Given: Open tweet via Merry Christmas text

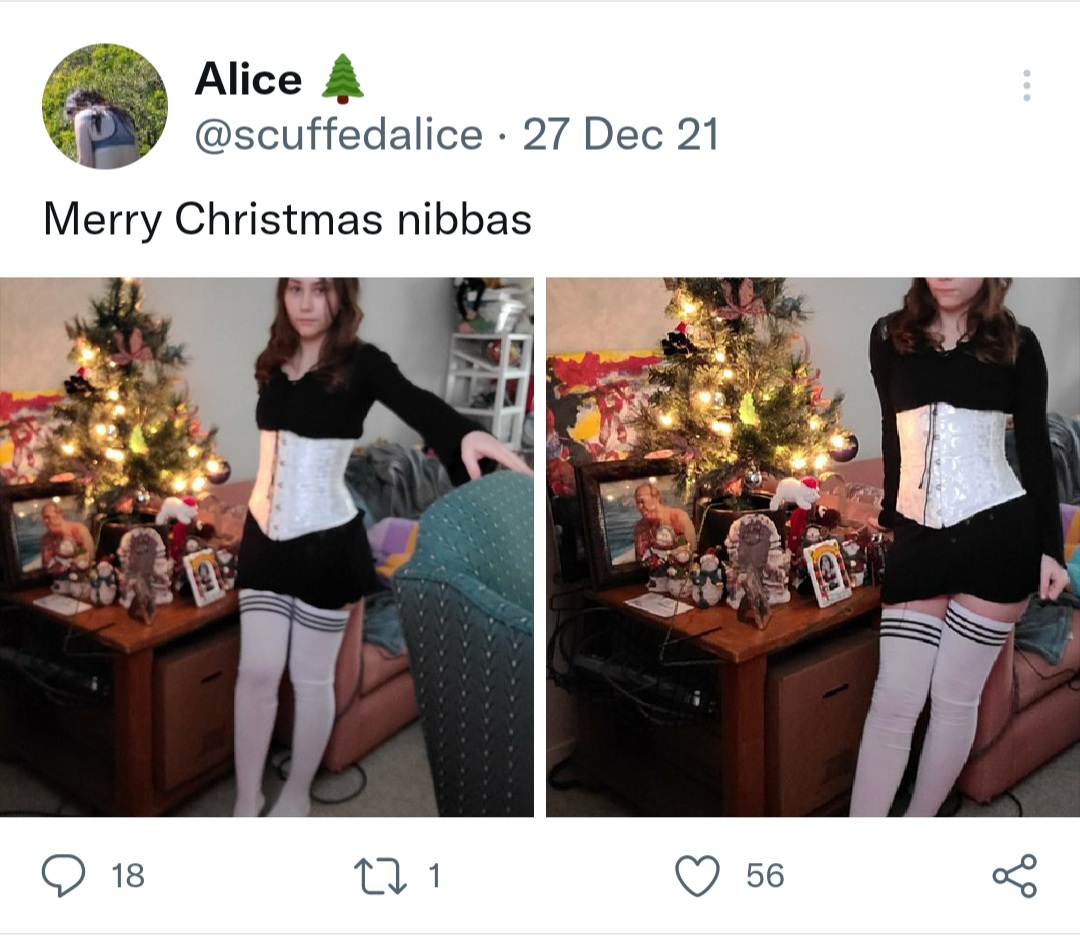Looking at the screenshot, I should click(x=287, y=219).
